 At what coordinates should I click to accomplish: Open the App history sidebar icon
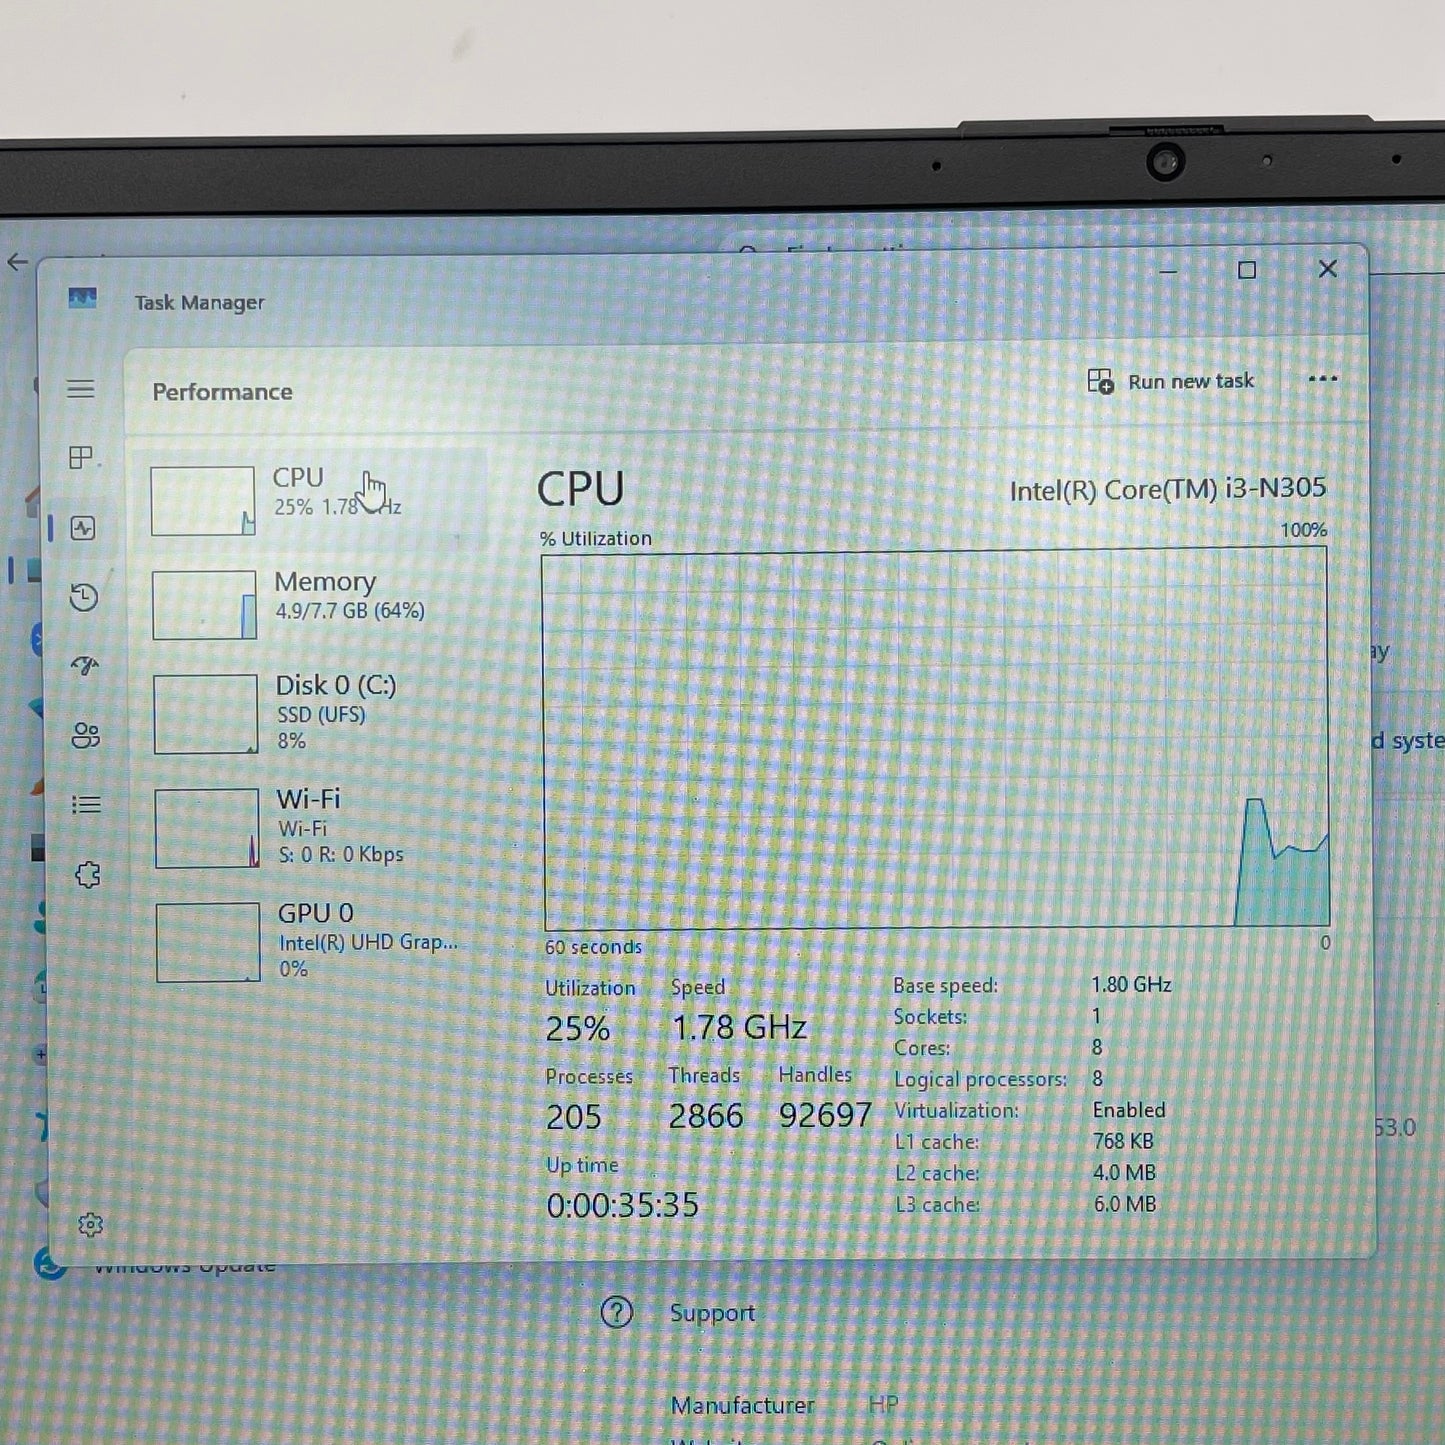point(84,597)
